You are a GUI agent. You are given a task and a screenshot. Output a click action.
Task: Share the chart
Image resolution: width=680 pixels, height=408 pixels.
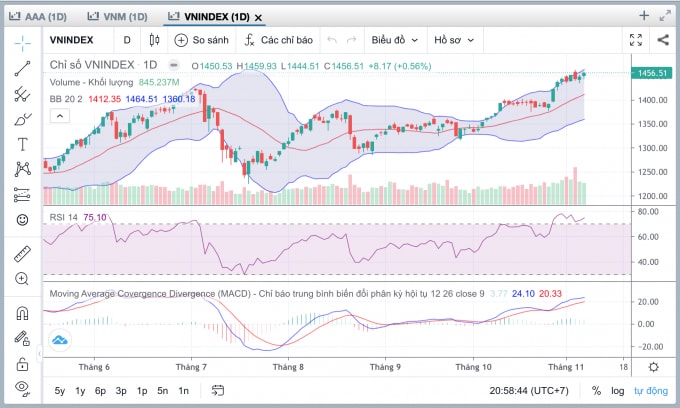point(663,40)
